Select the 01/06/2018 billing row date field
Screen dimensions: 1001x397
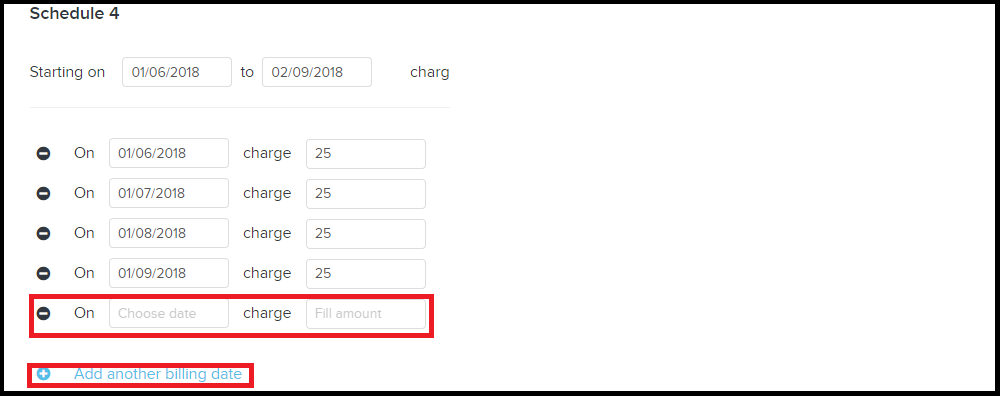pos(169,154)
